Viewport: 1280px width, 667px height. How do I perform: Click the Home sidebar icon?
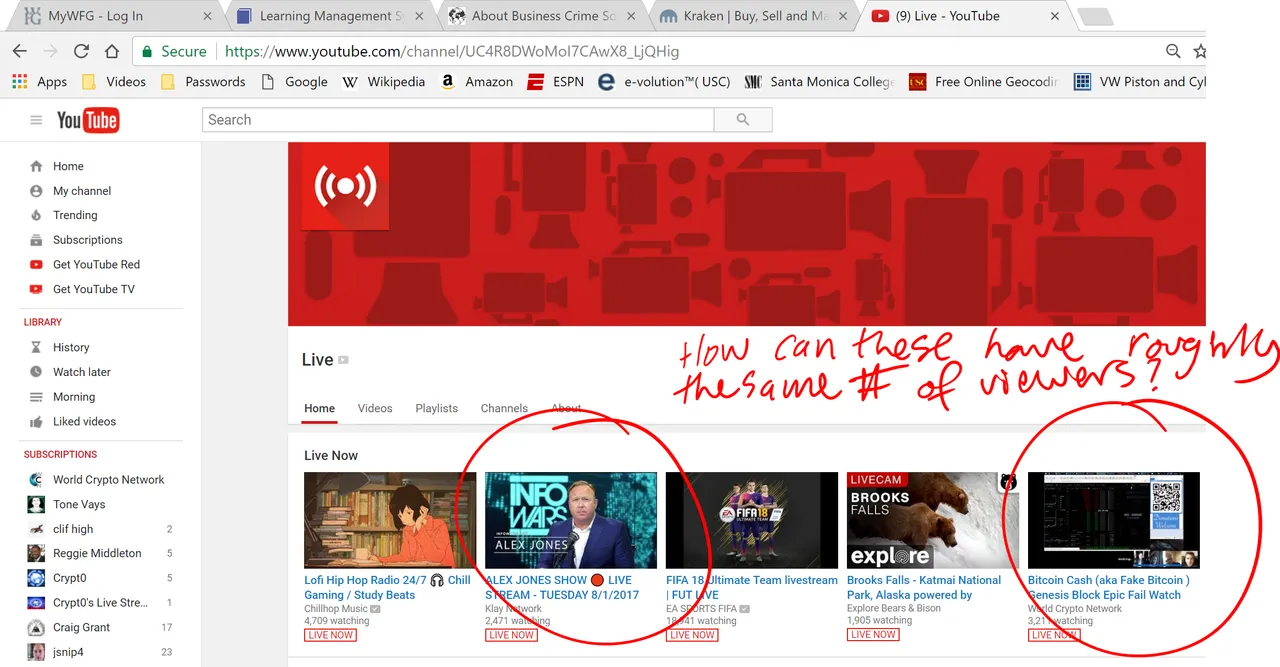(36, 166)
